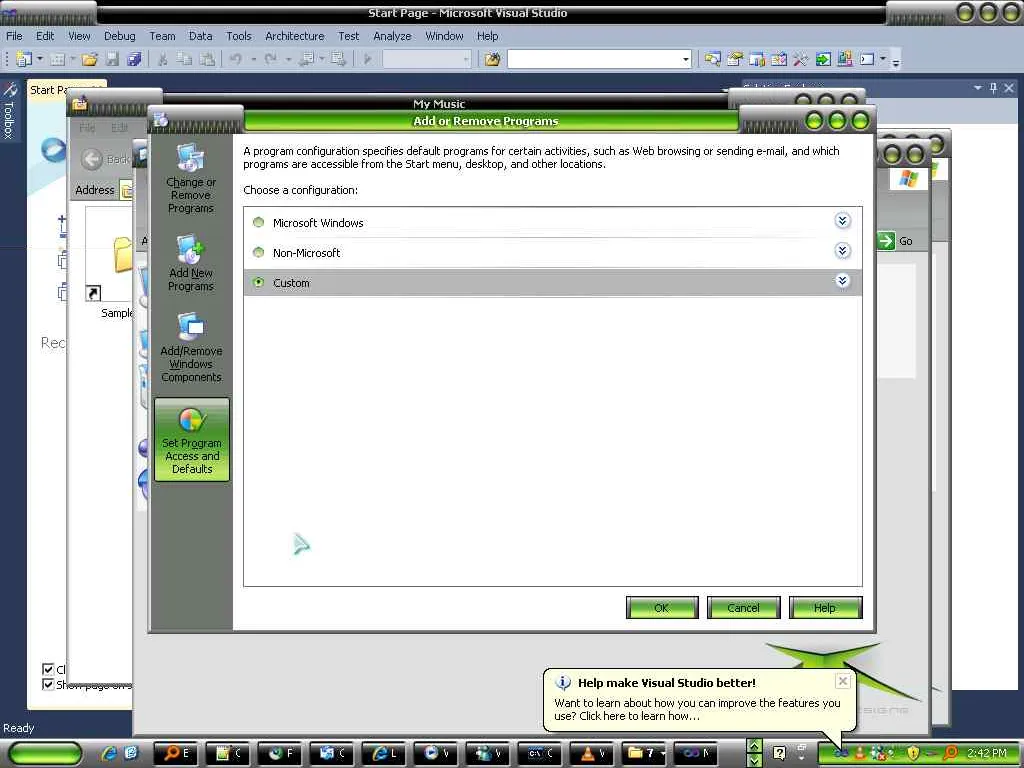The image size is (1024, 768).
Task: Open the Debug menu
Action: pyautogui.click(x=120, y=36)
